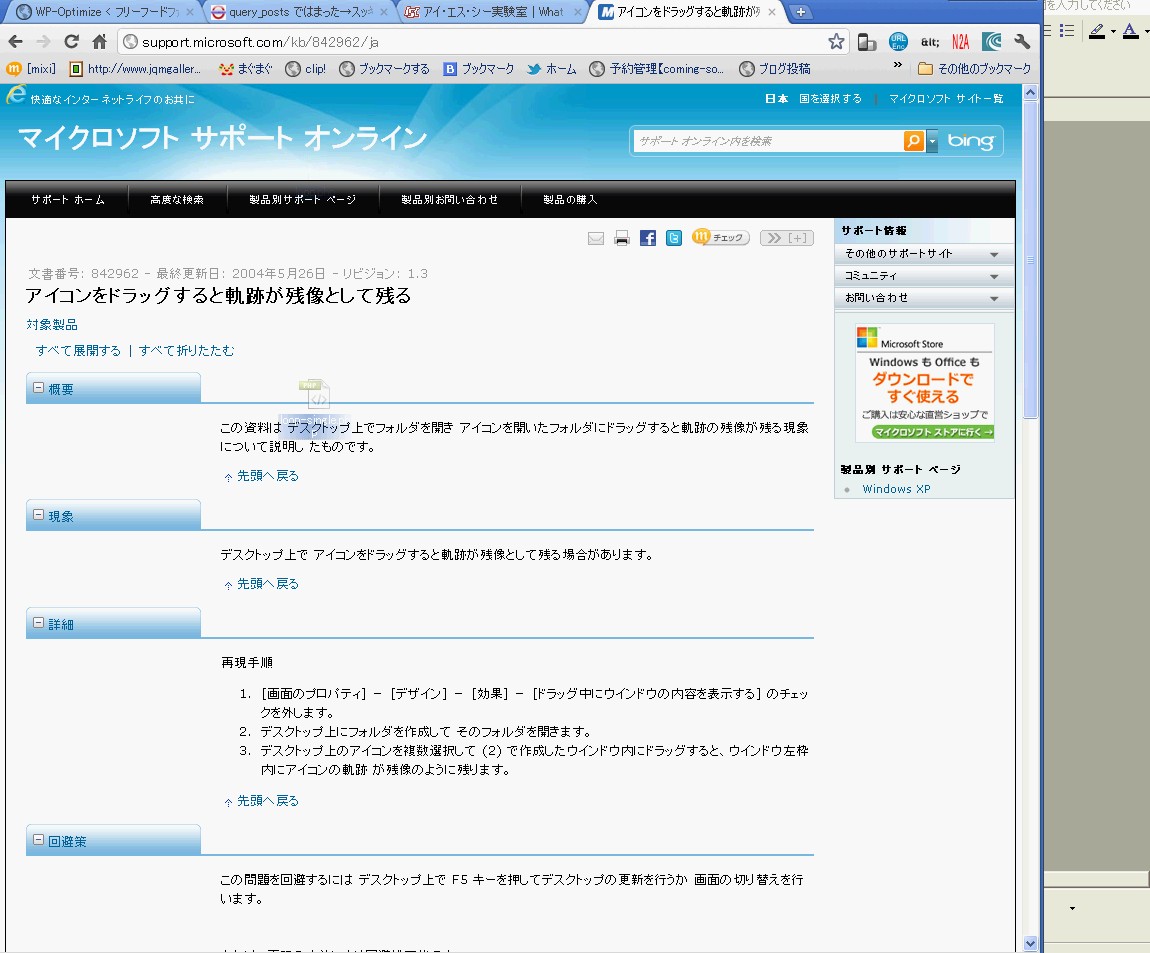Expand お問い合わせ dropdown
The height and width of the screenshot is (953, 1150).
coord(924,298)
